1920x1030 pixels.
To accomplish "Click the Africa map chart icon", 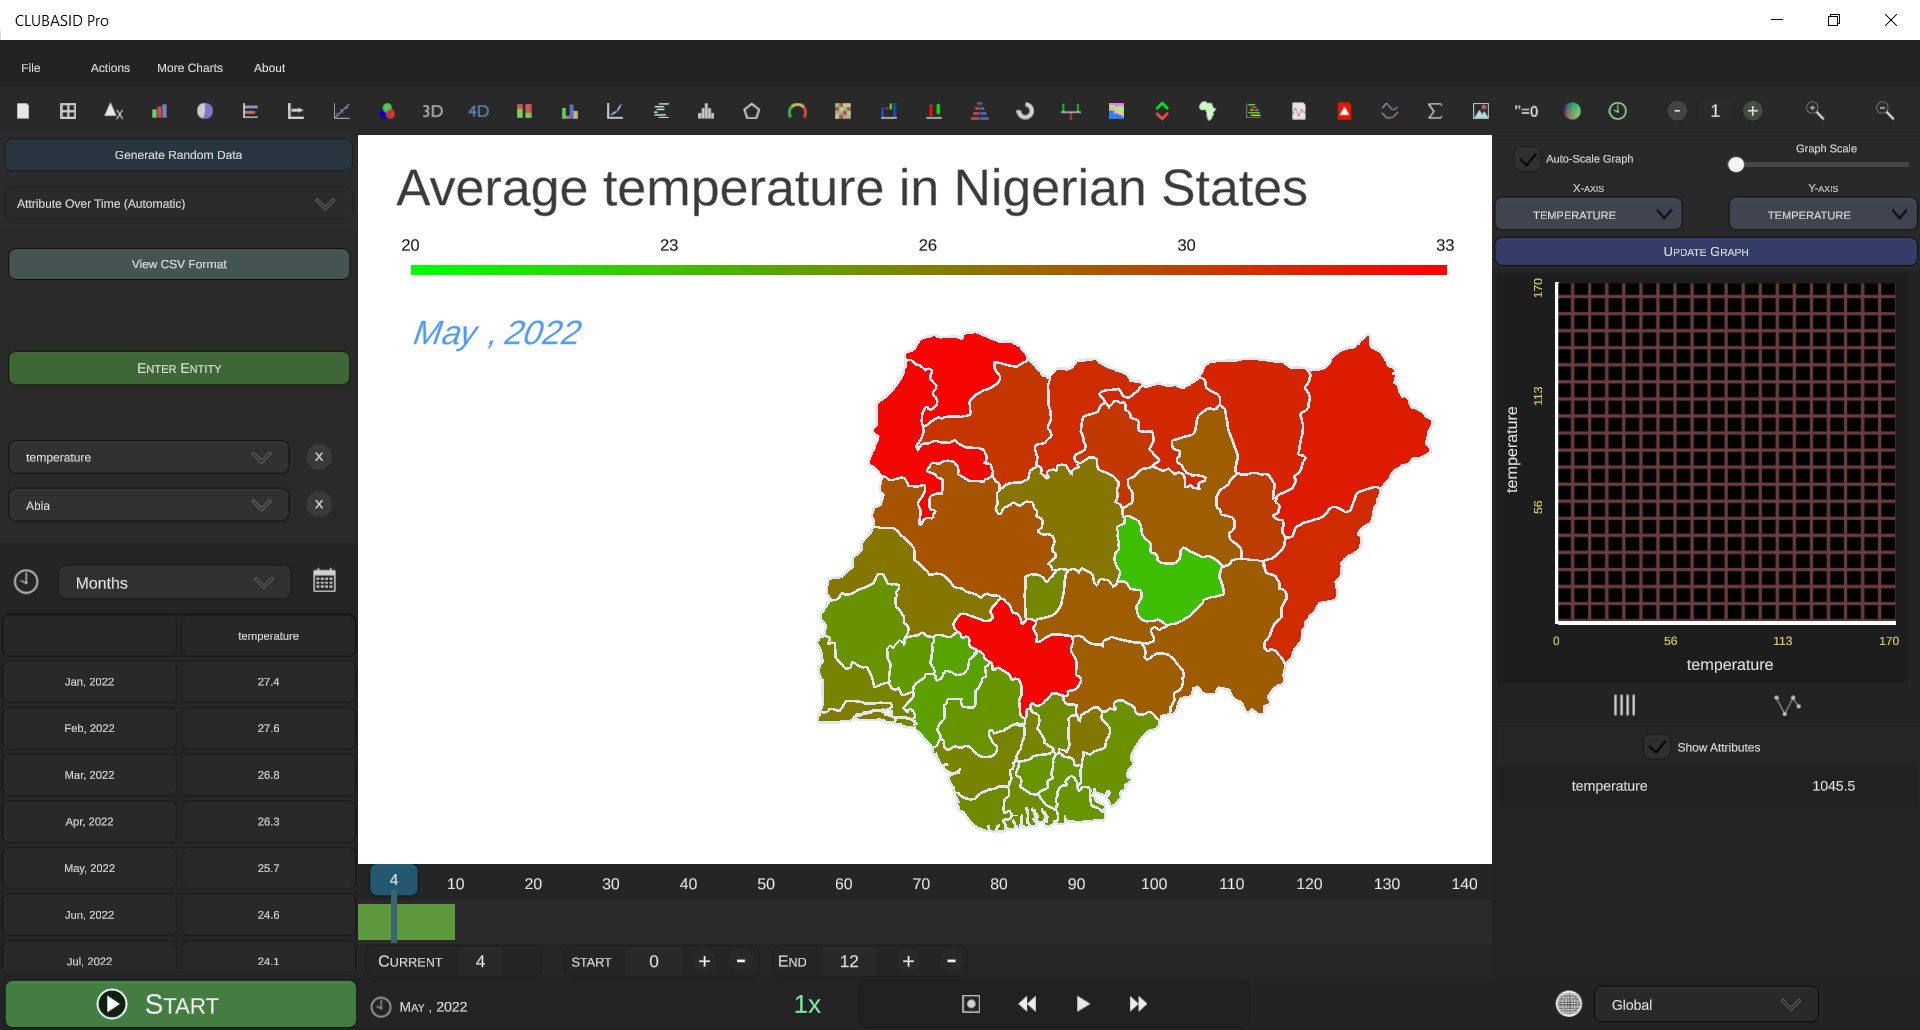I will pyautogui.click(x=1207, y=111).
